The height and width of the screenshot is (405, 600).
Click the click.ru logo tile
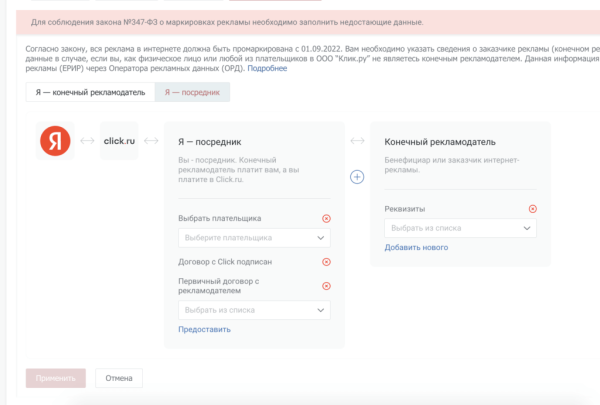tap(119, 141)
